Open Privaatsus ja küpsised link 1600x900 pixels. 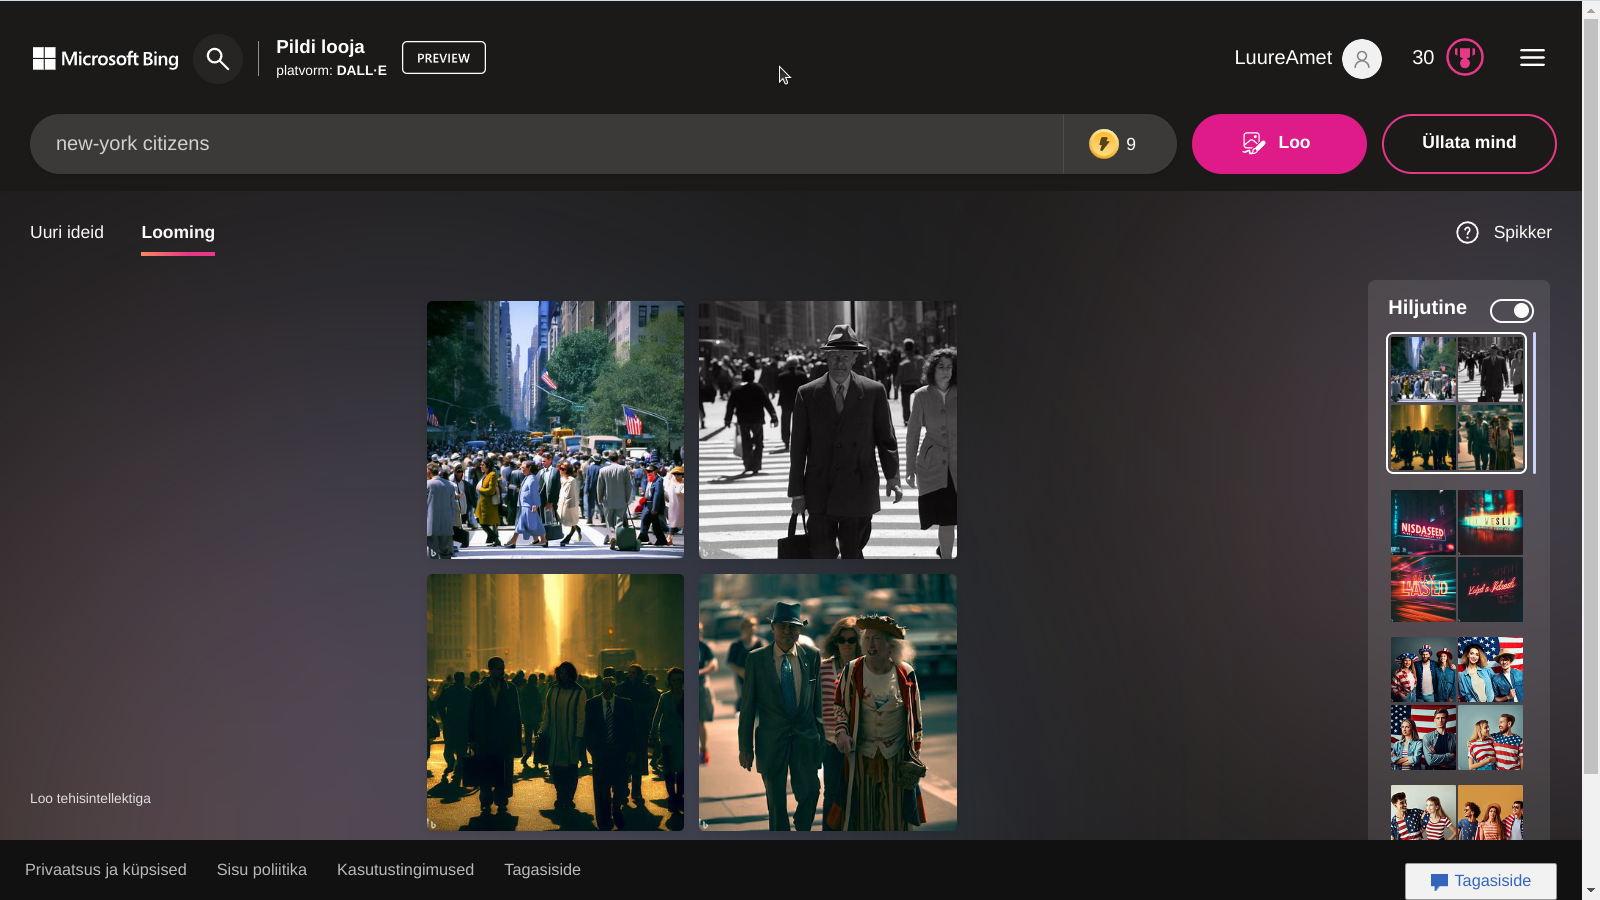click(106, 870)
